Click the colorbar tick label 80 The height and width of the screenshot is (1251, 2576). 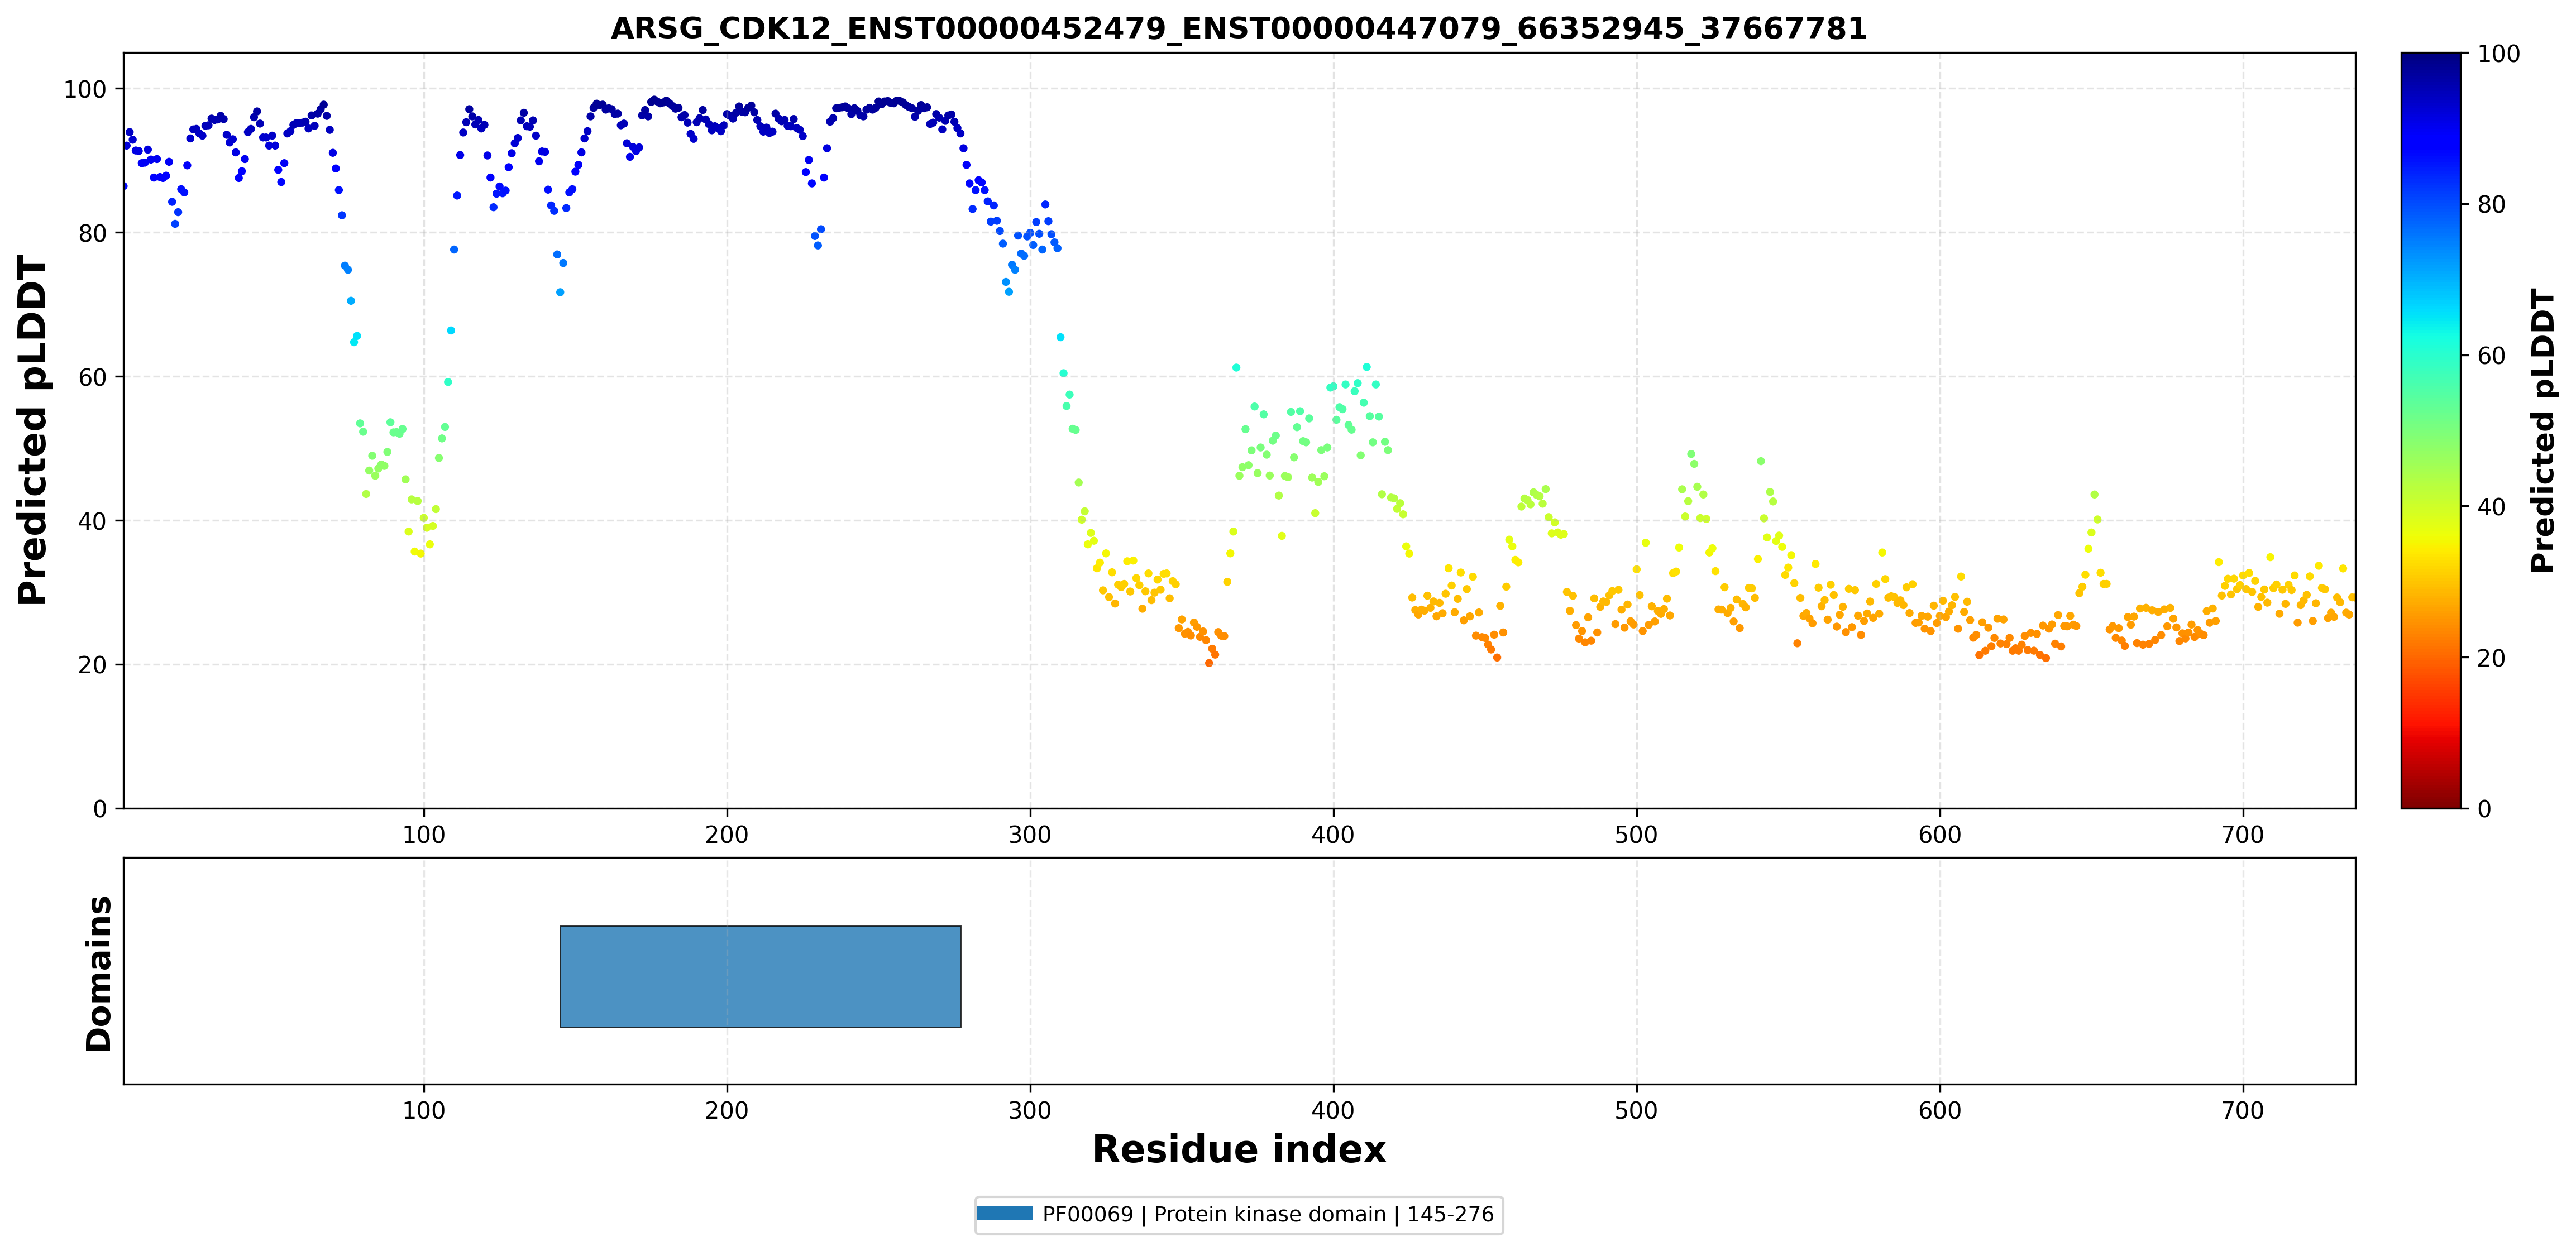(2491, 205)
